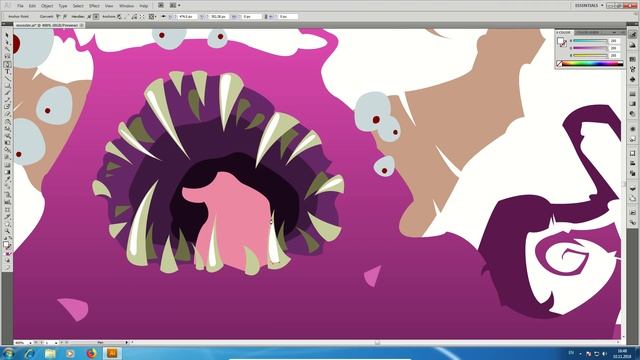Open the Gradient panel icon in dock
640x360 pixels.
[x=632, y=104]
